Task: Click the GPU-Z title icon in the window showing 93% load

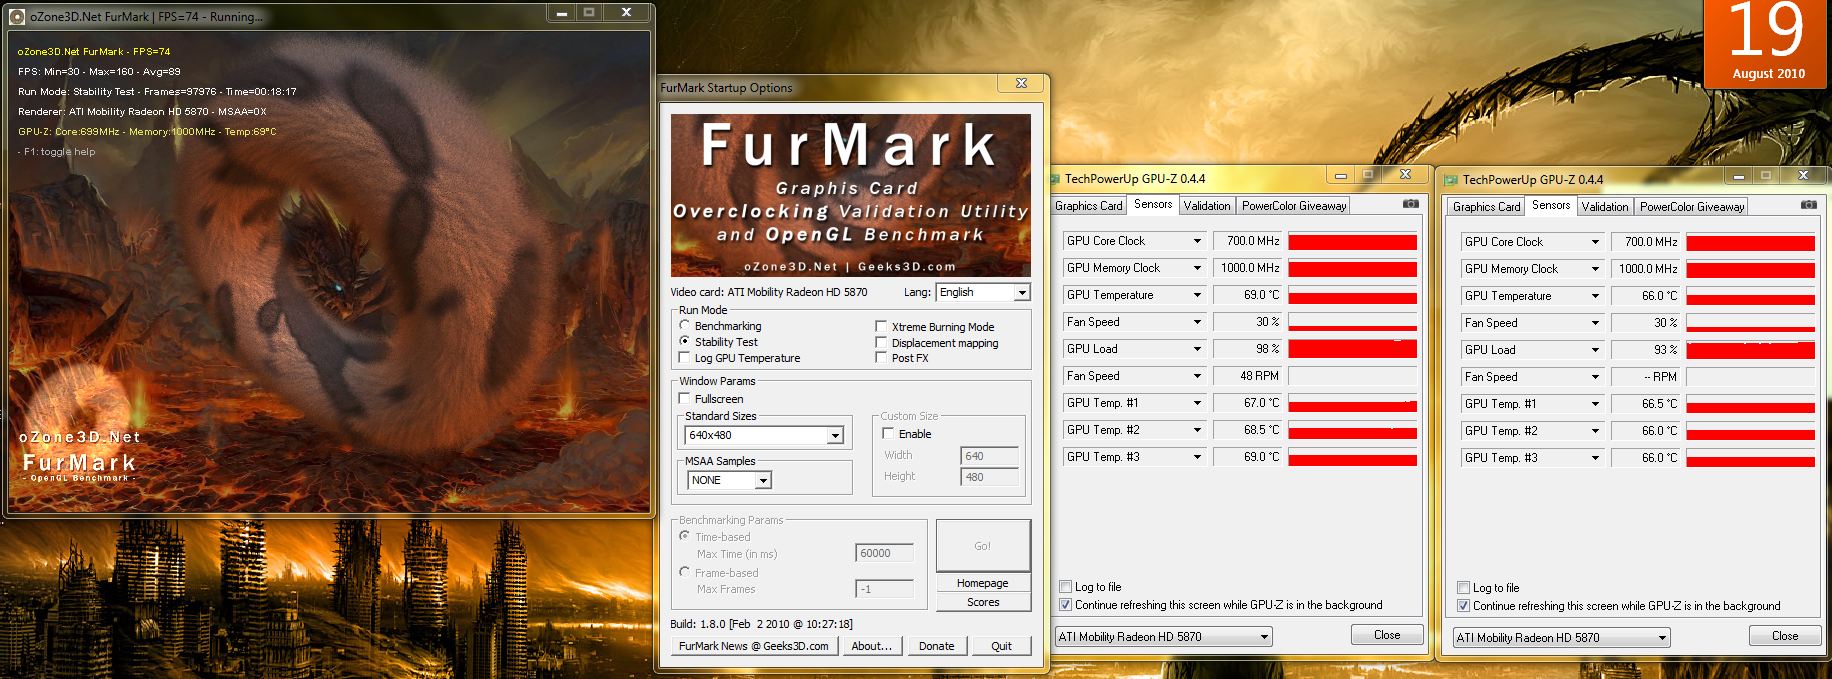Action: [1451, 180]
